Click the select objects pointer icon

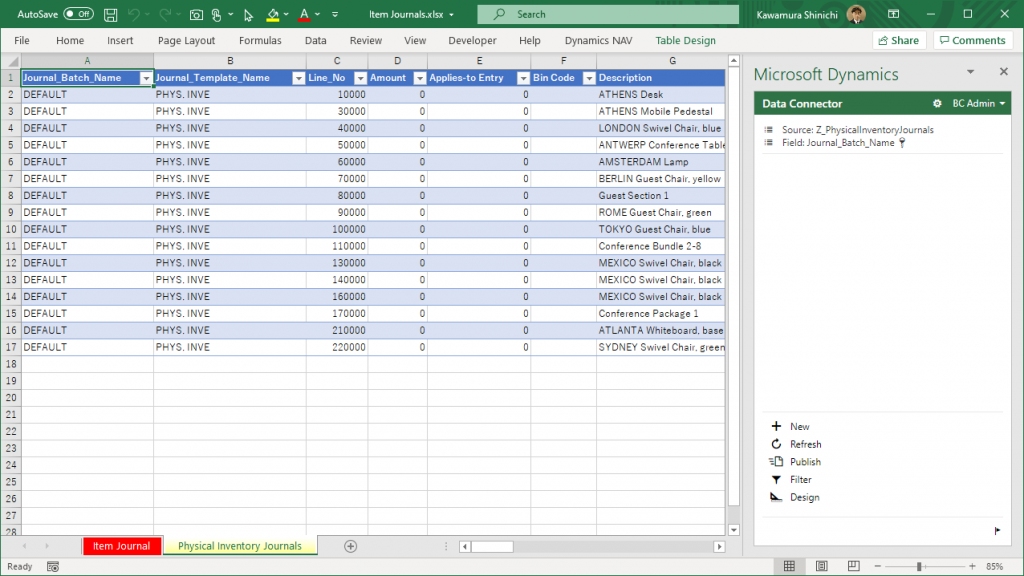tap(248, 14)
